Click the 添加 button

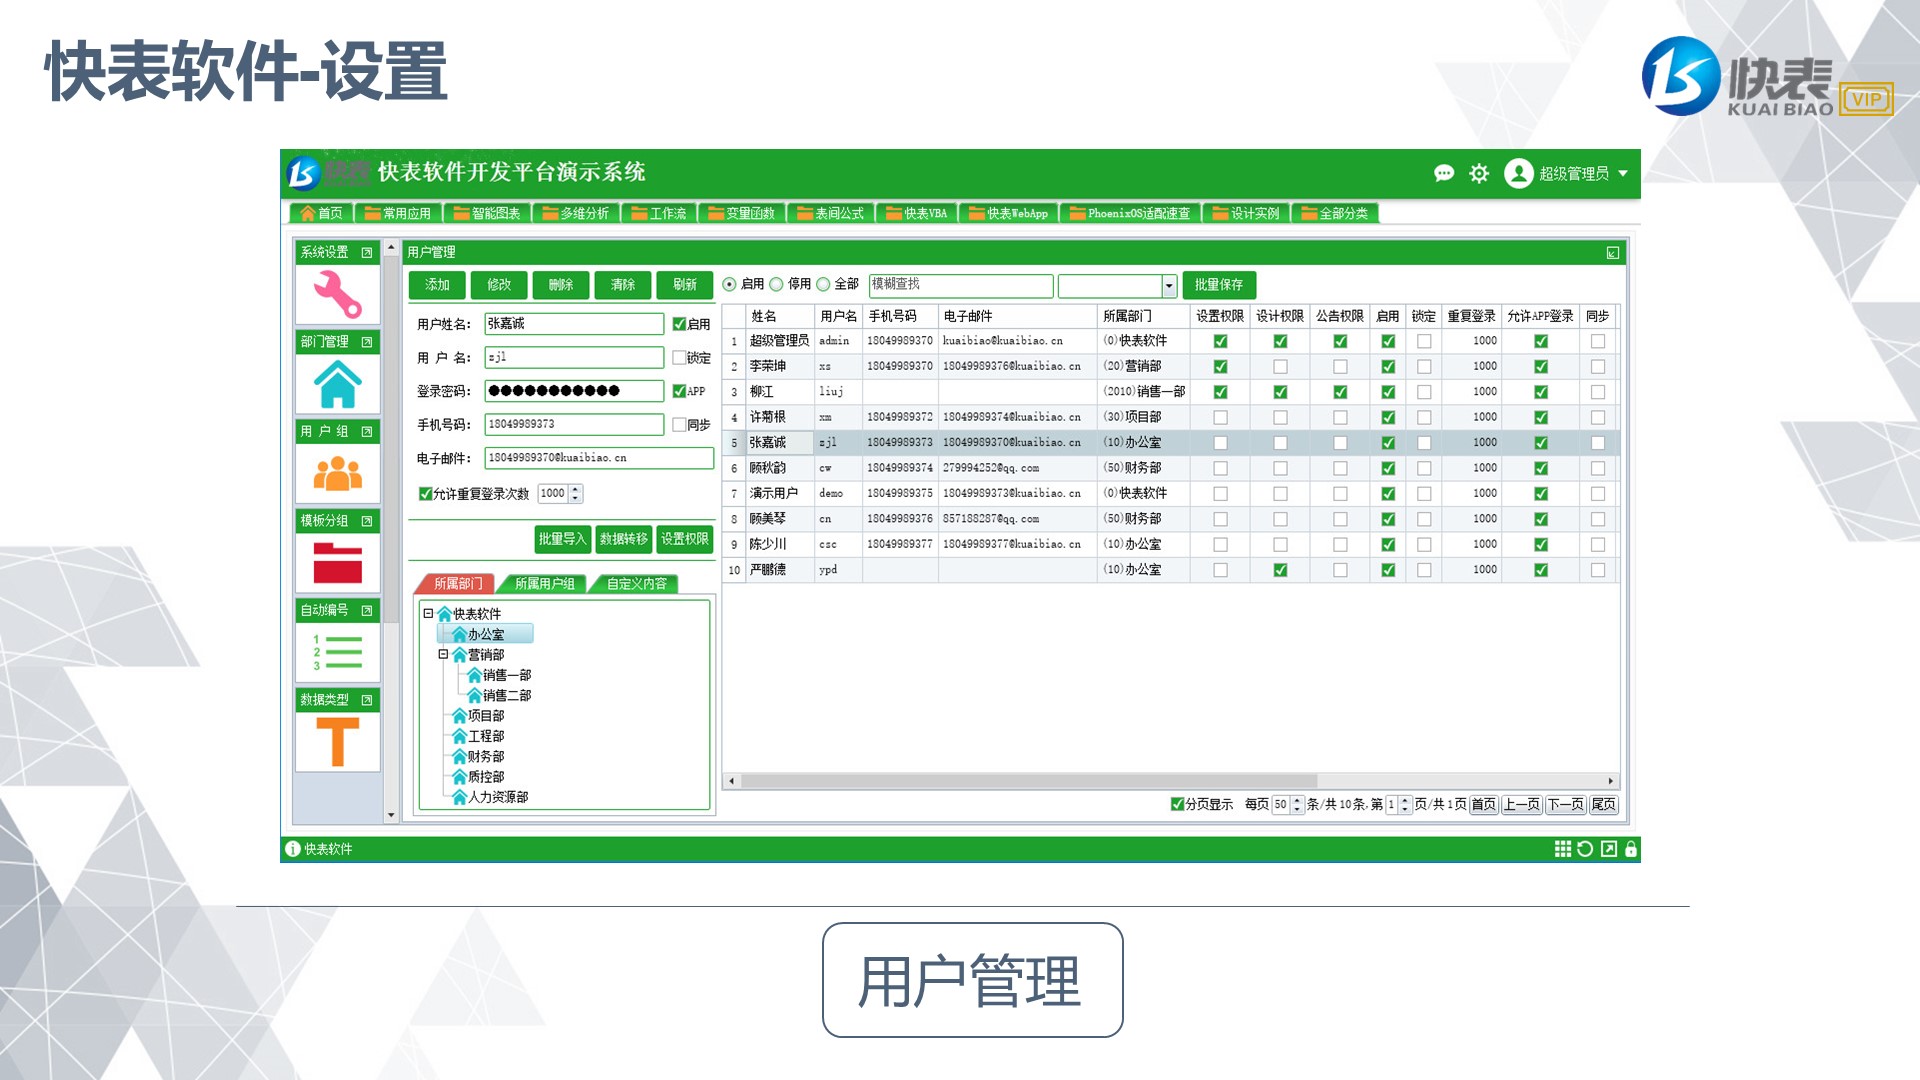437,286
